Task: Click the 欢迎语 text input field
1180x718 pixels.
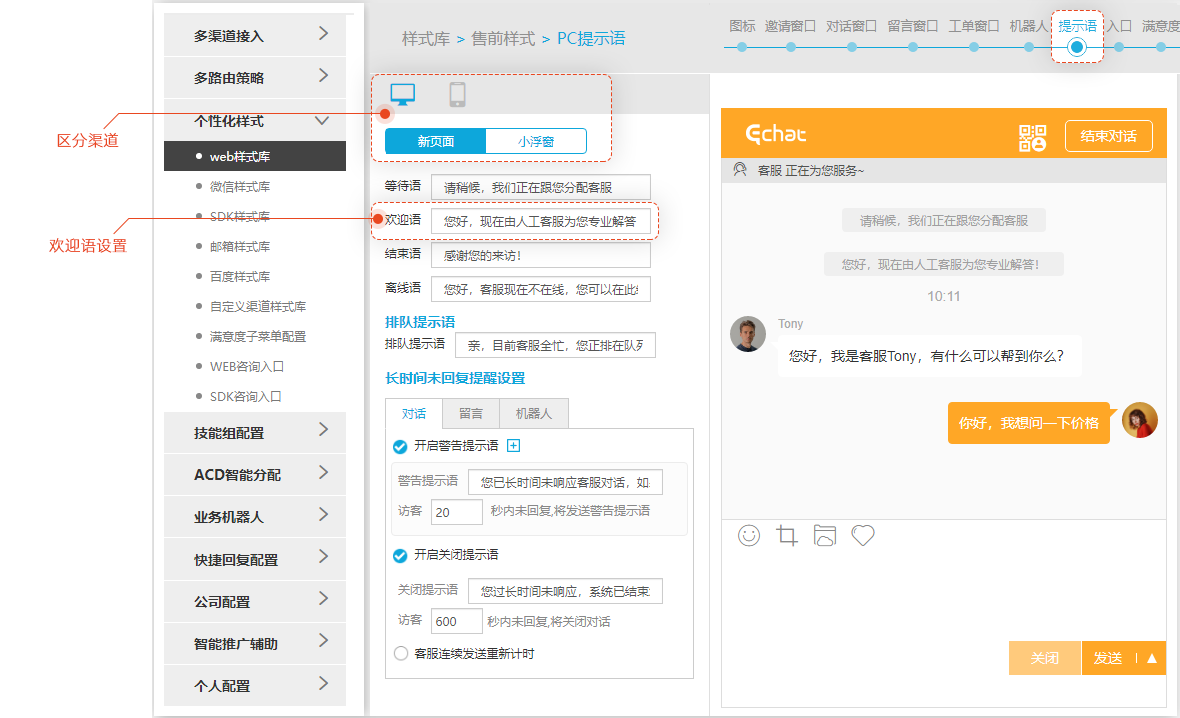Action: [540, 221]
